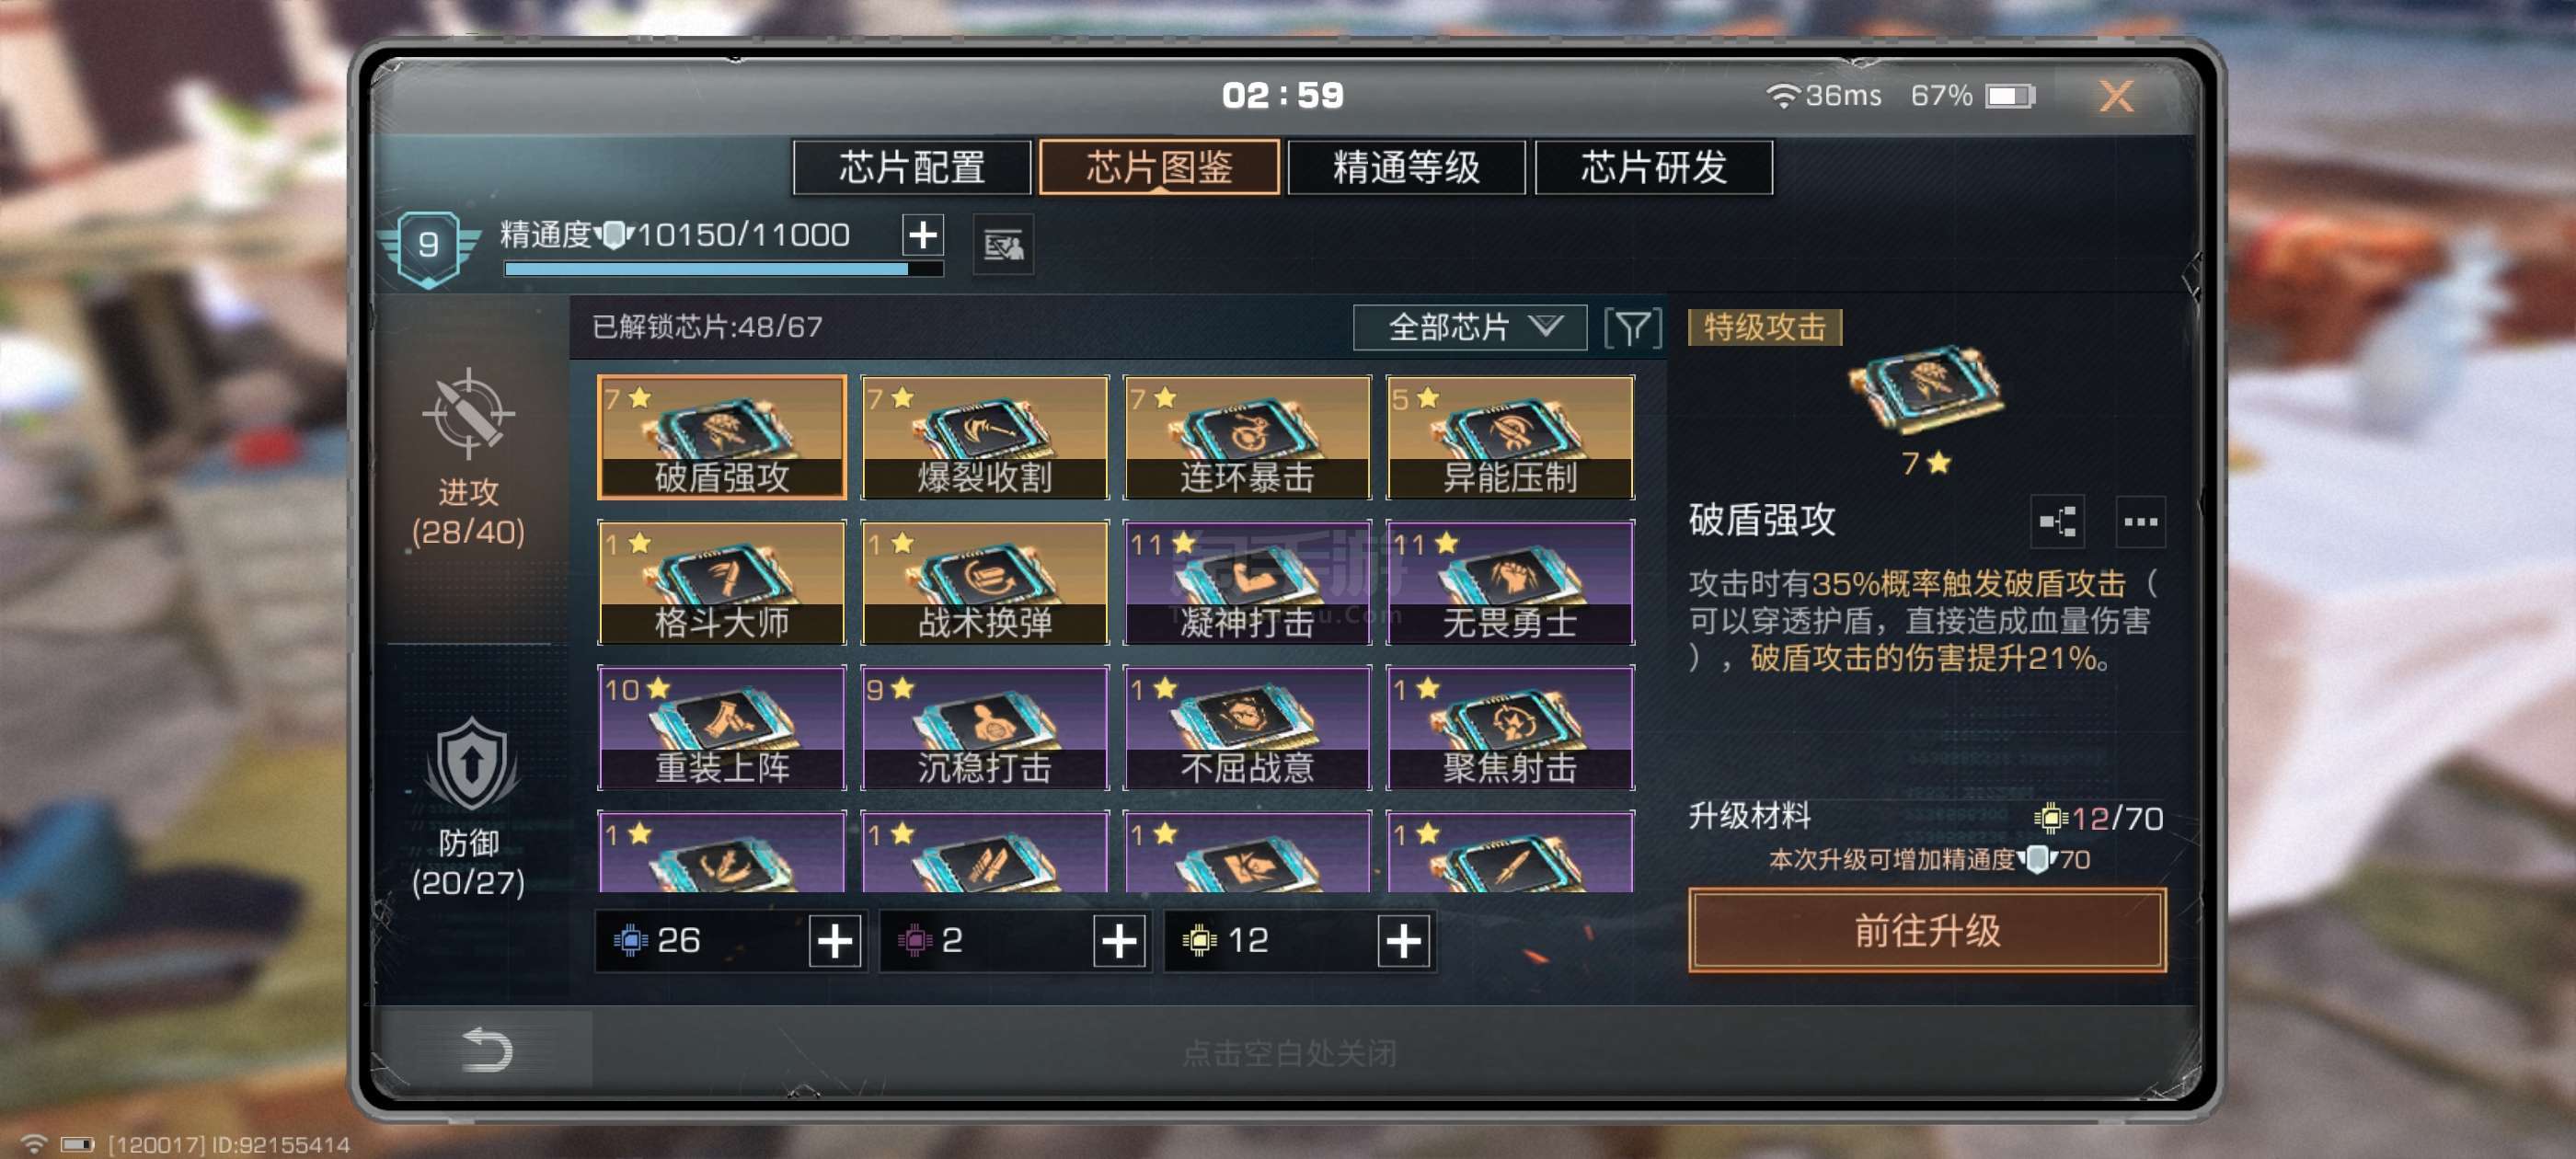Open the filter funnel icon
This screenshot has width=2576, height=1159.
click(1632, 328)
